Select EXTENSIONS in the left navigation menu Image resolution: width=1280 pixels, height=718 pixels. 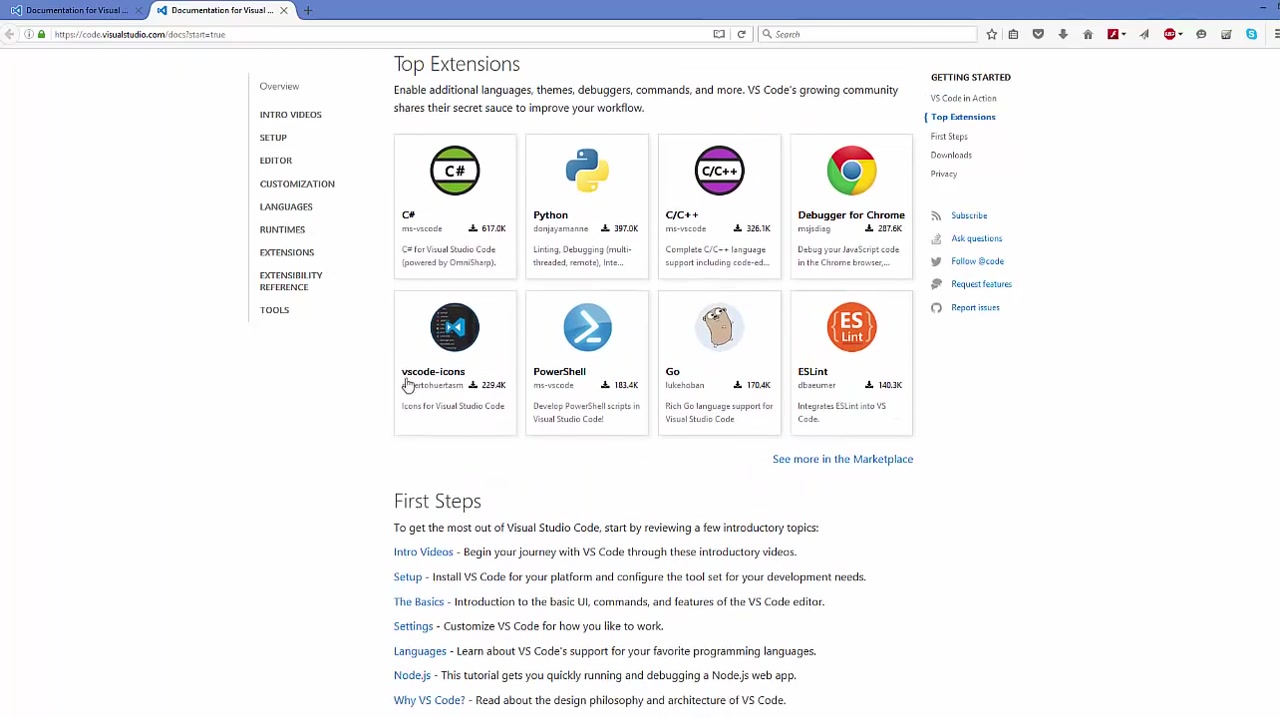[x=287, y=252]
